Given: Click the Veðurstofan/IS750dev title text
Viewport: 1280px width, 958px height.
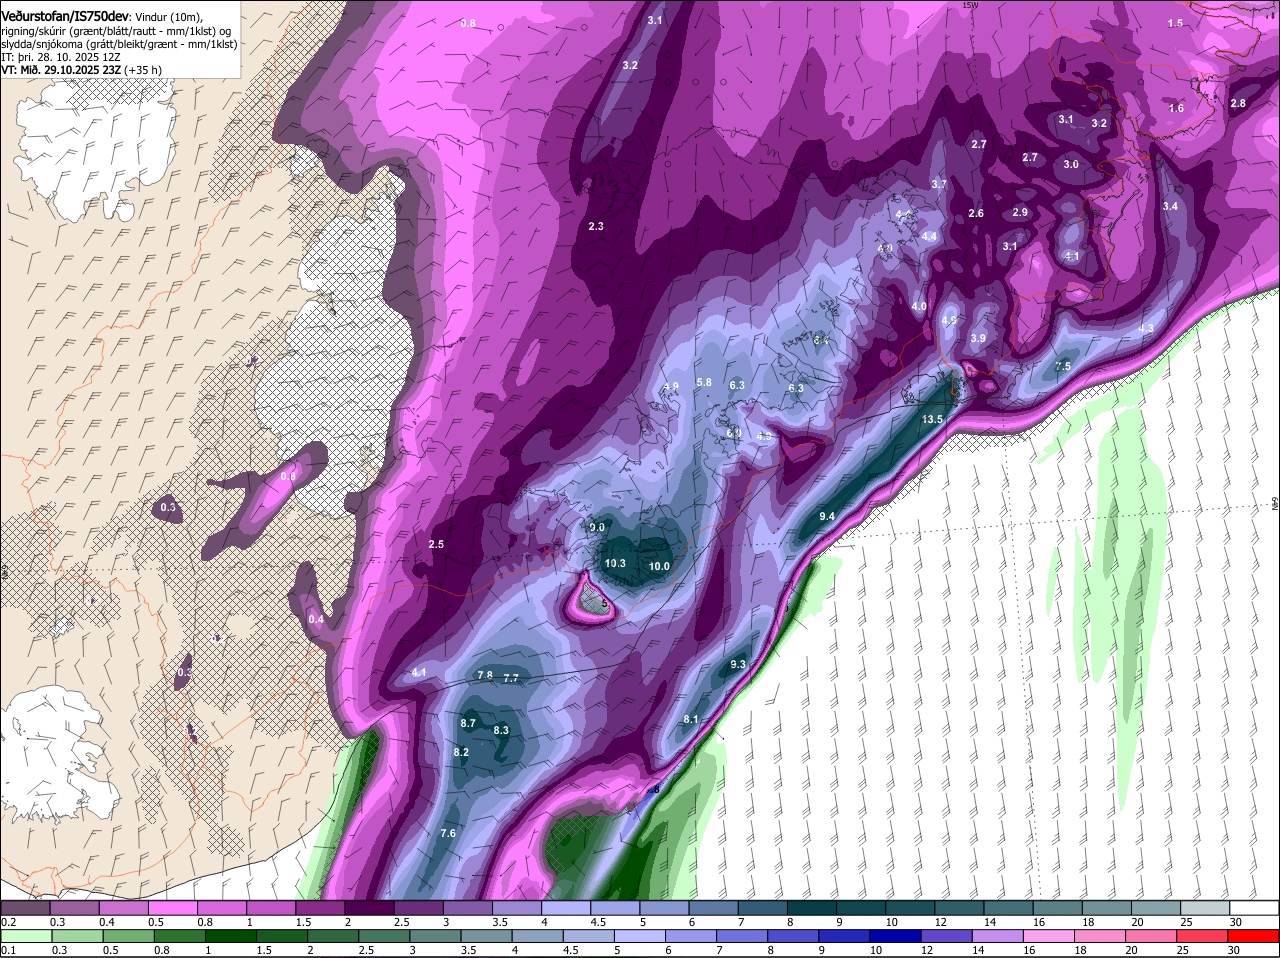Looking at the screenshot, I should [65, 16].
